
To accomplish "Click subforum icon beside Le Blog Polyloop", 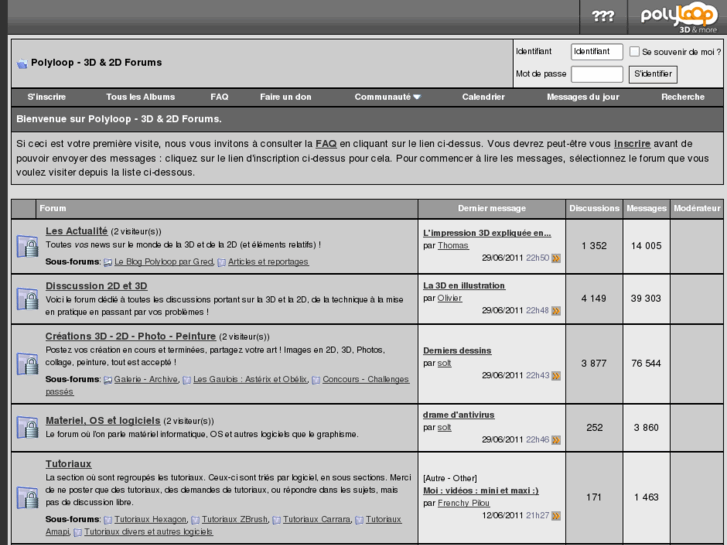I will coord(108,263).
